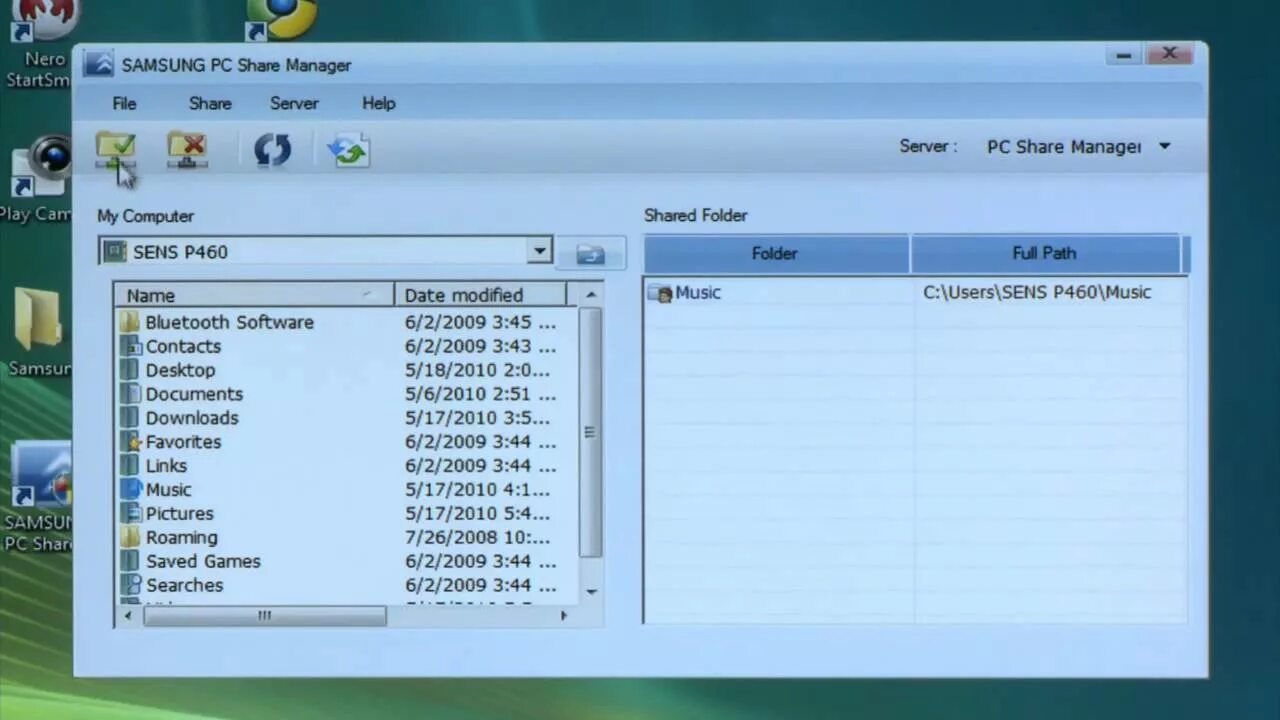Click the horizontal scroll left arrow
This screenshot has height=720, width=1280.
(127, 616)
